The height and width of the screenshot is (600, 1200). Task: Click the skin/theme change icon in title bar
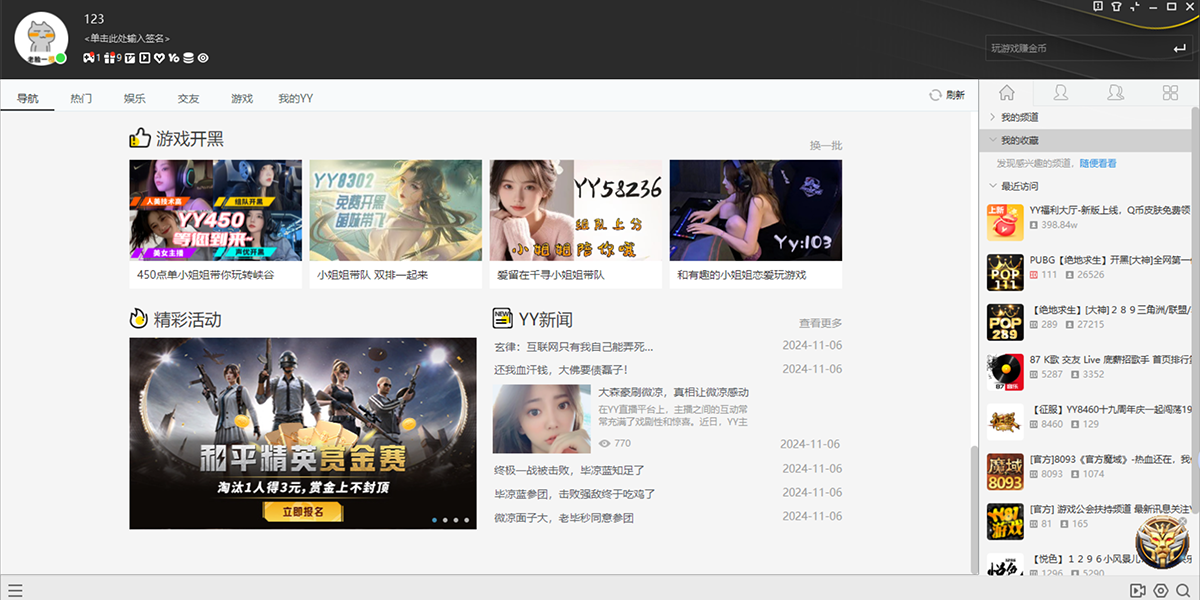pos(1117,8)
